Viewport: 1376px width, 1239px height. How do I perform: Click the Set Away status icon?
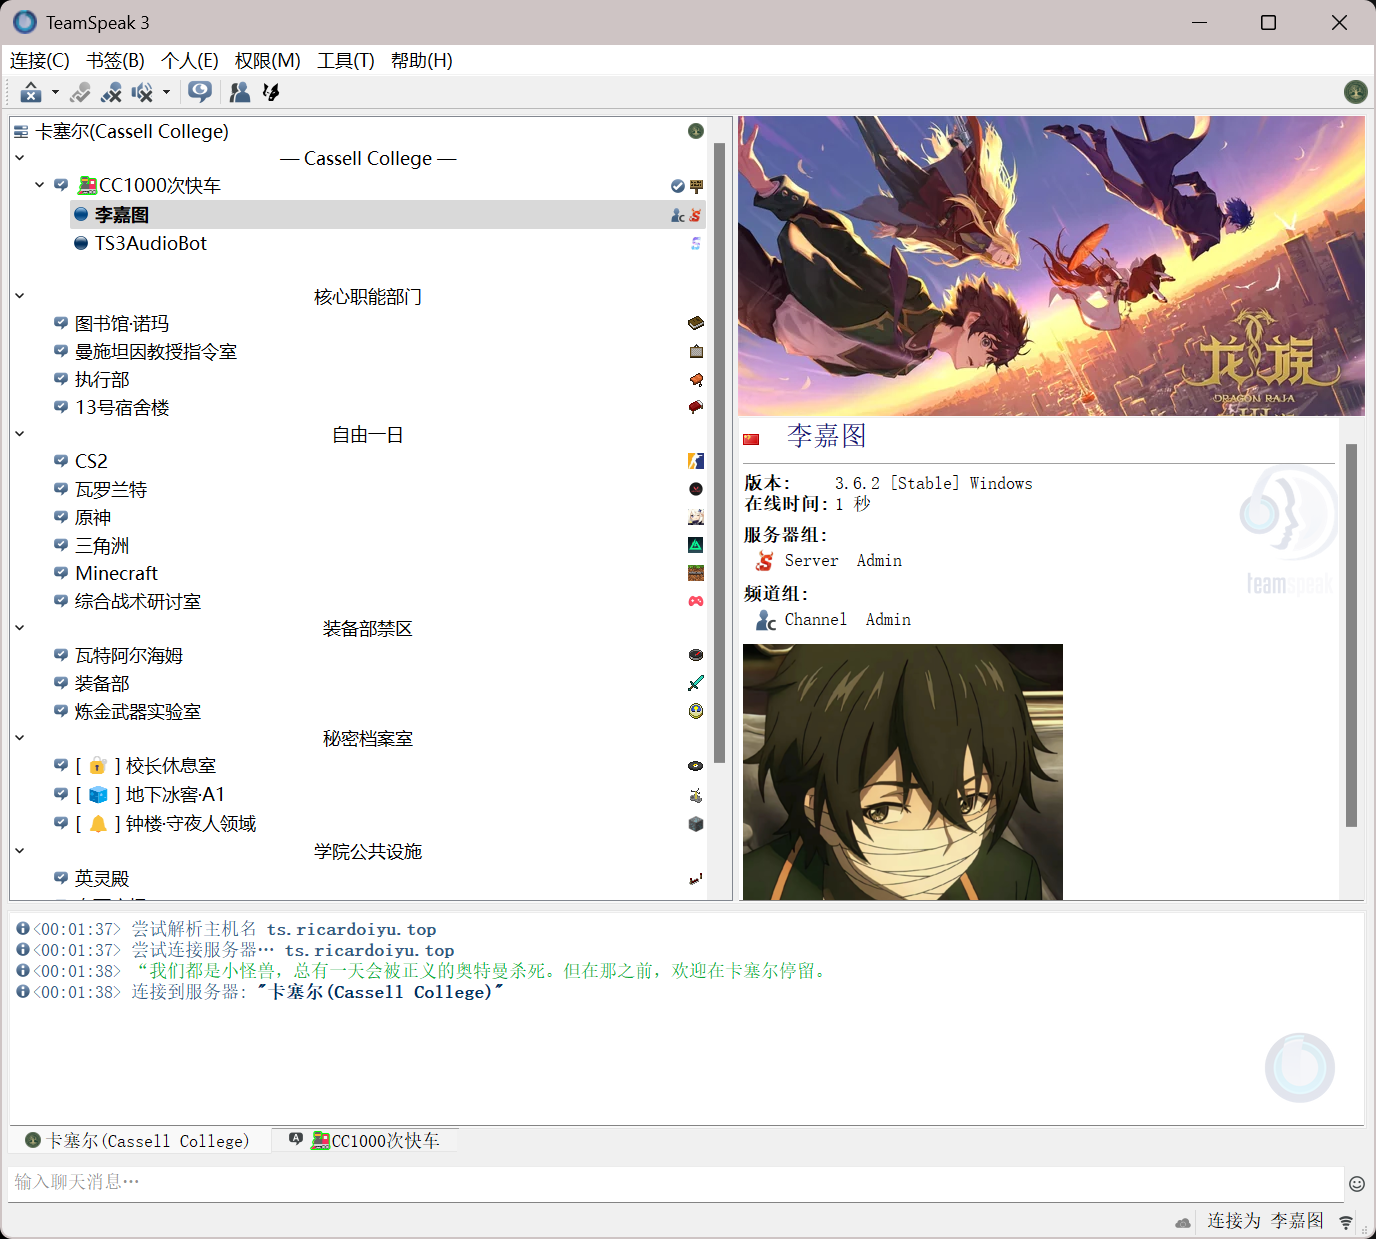tap(30, 93)
